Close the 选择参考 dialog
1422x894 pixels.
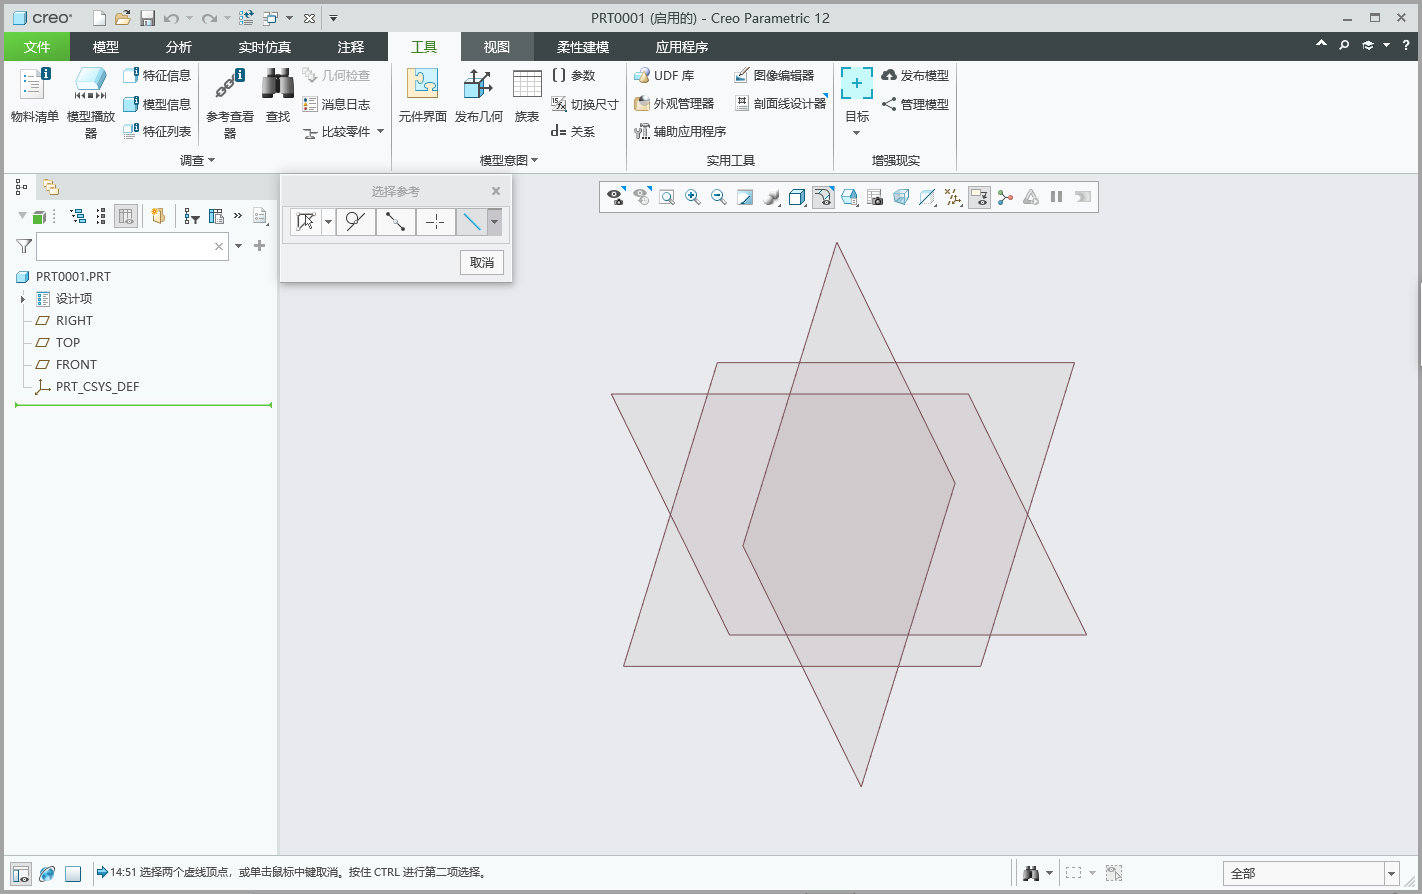coord(496,191)
